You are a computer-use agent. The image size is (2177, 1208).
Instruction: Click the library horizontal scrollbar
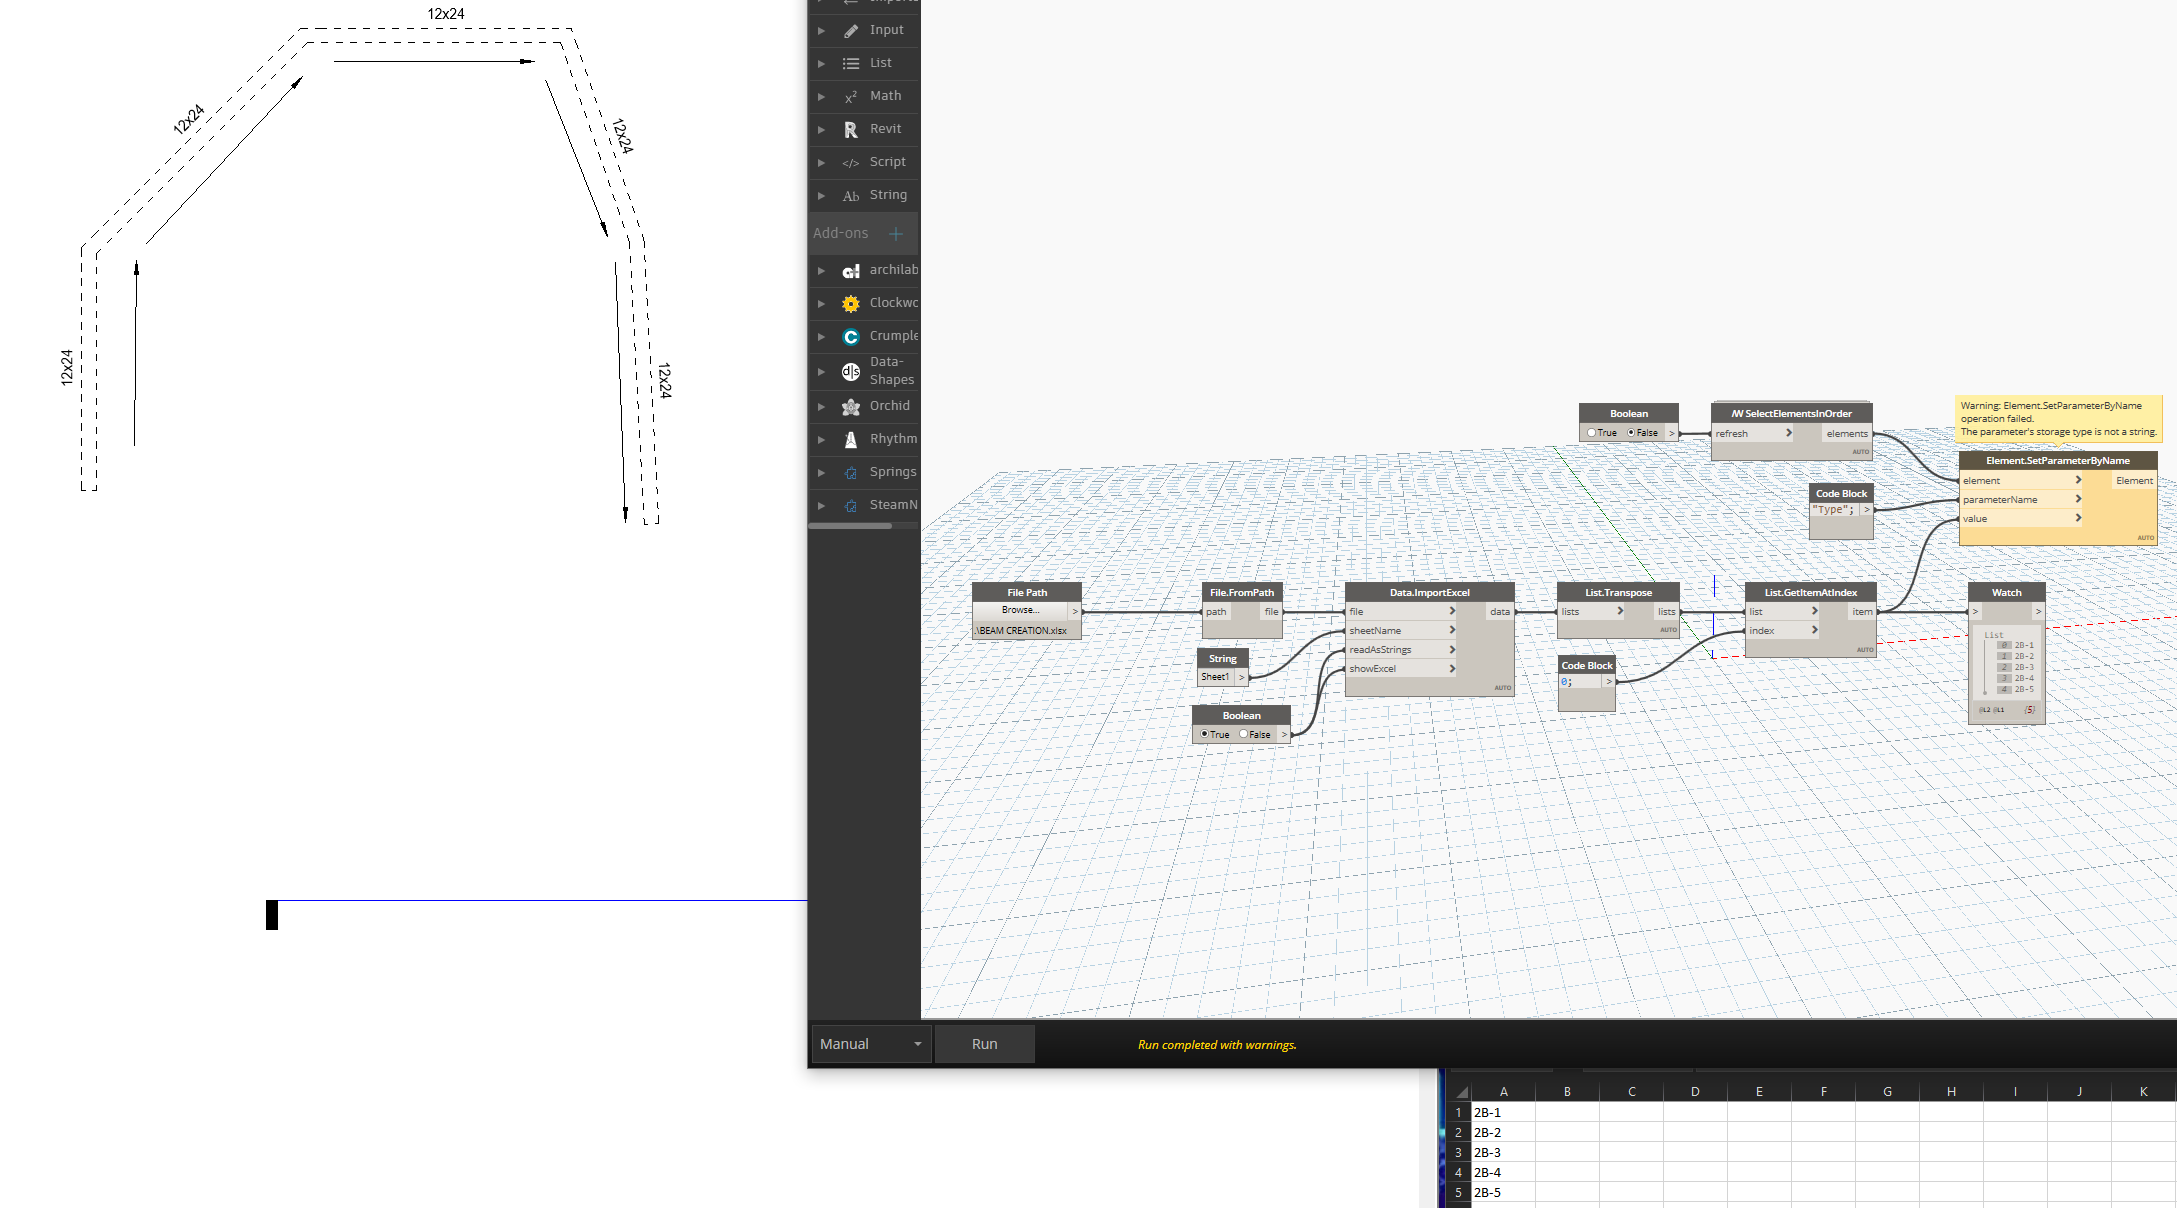850,526
